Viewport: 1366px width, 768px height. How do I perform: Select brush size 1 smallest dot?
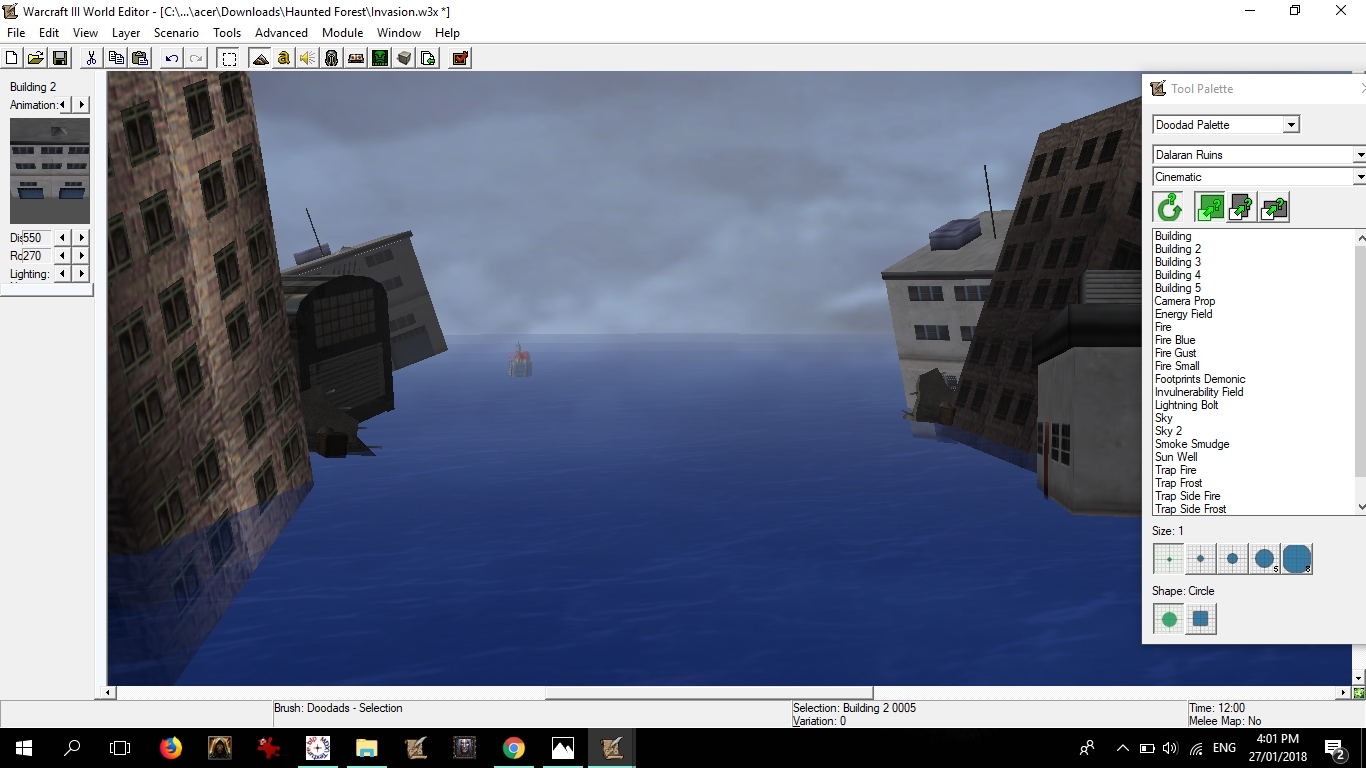click(1168, 559)
